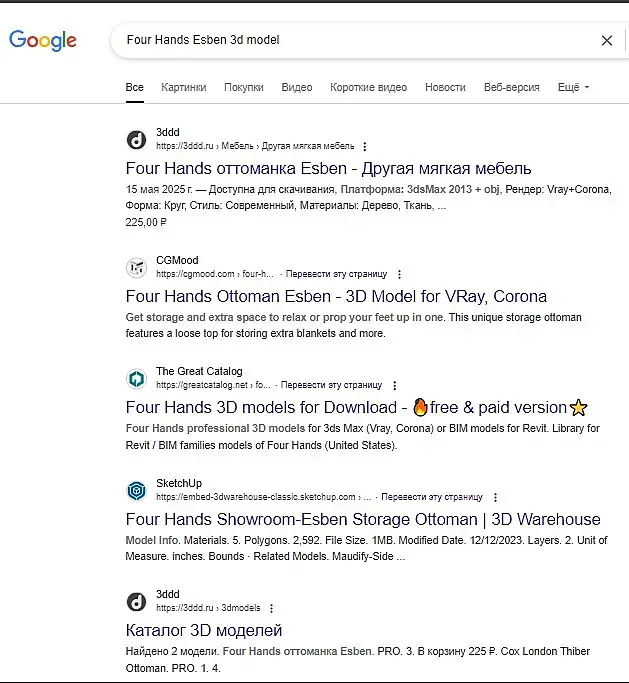Image resolution: width=629 pixels, height=683 pixels.
Task: Click into the Google search input field
Action: point(350,41)
